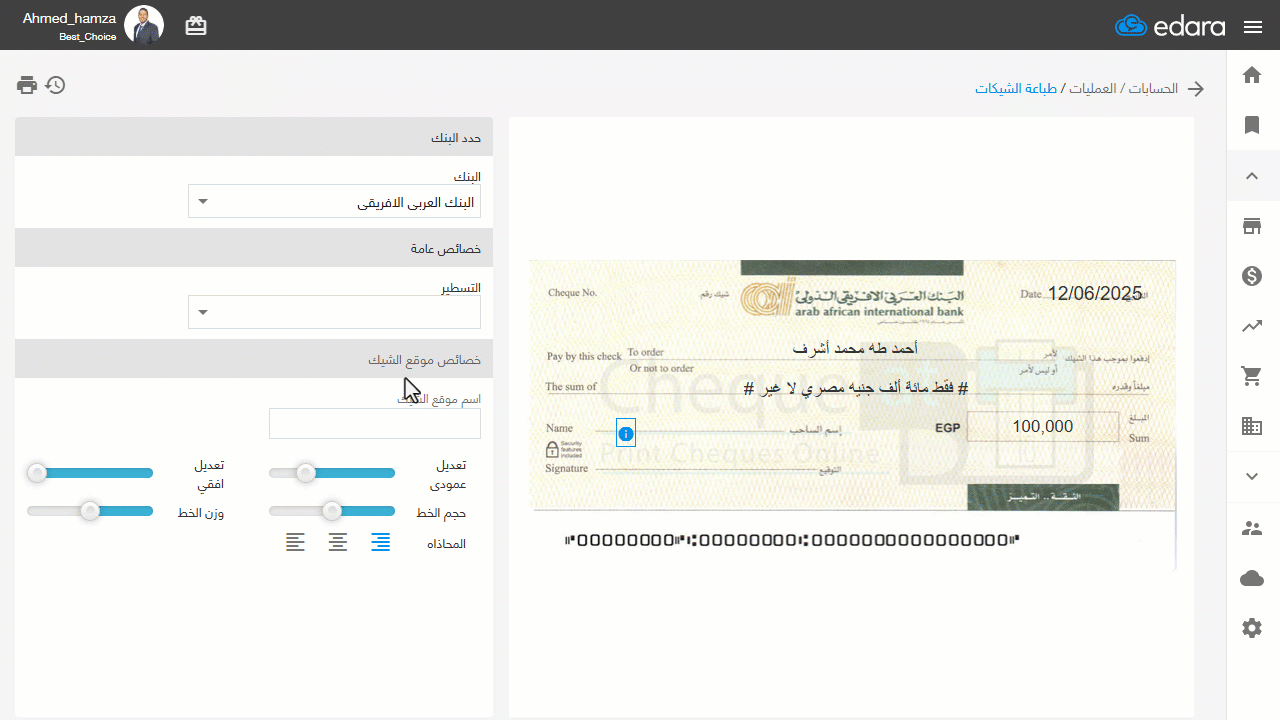Screen dimensions: 1280x720
Task: Select align center option
Action: [x=338, y=542]
